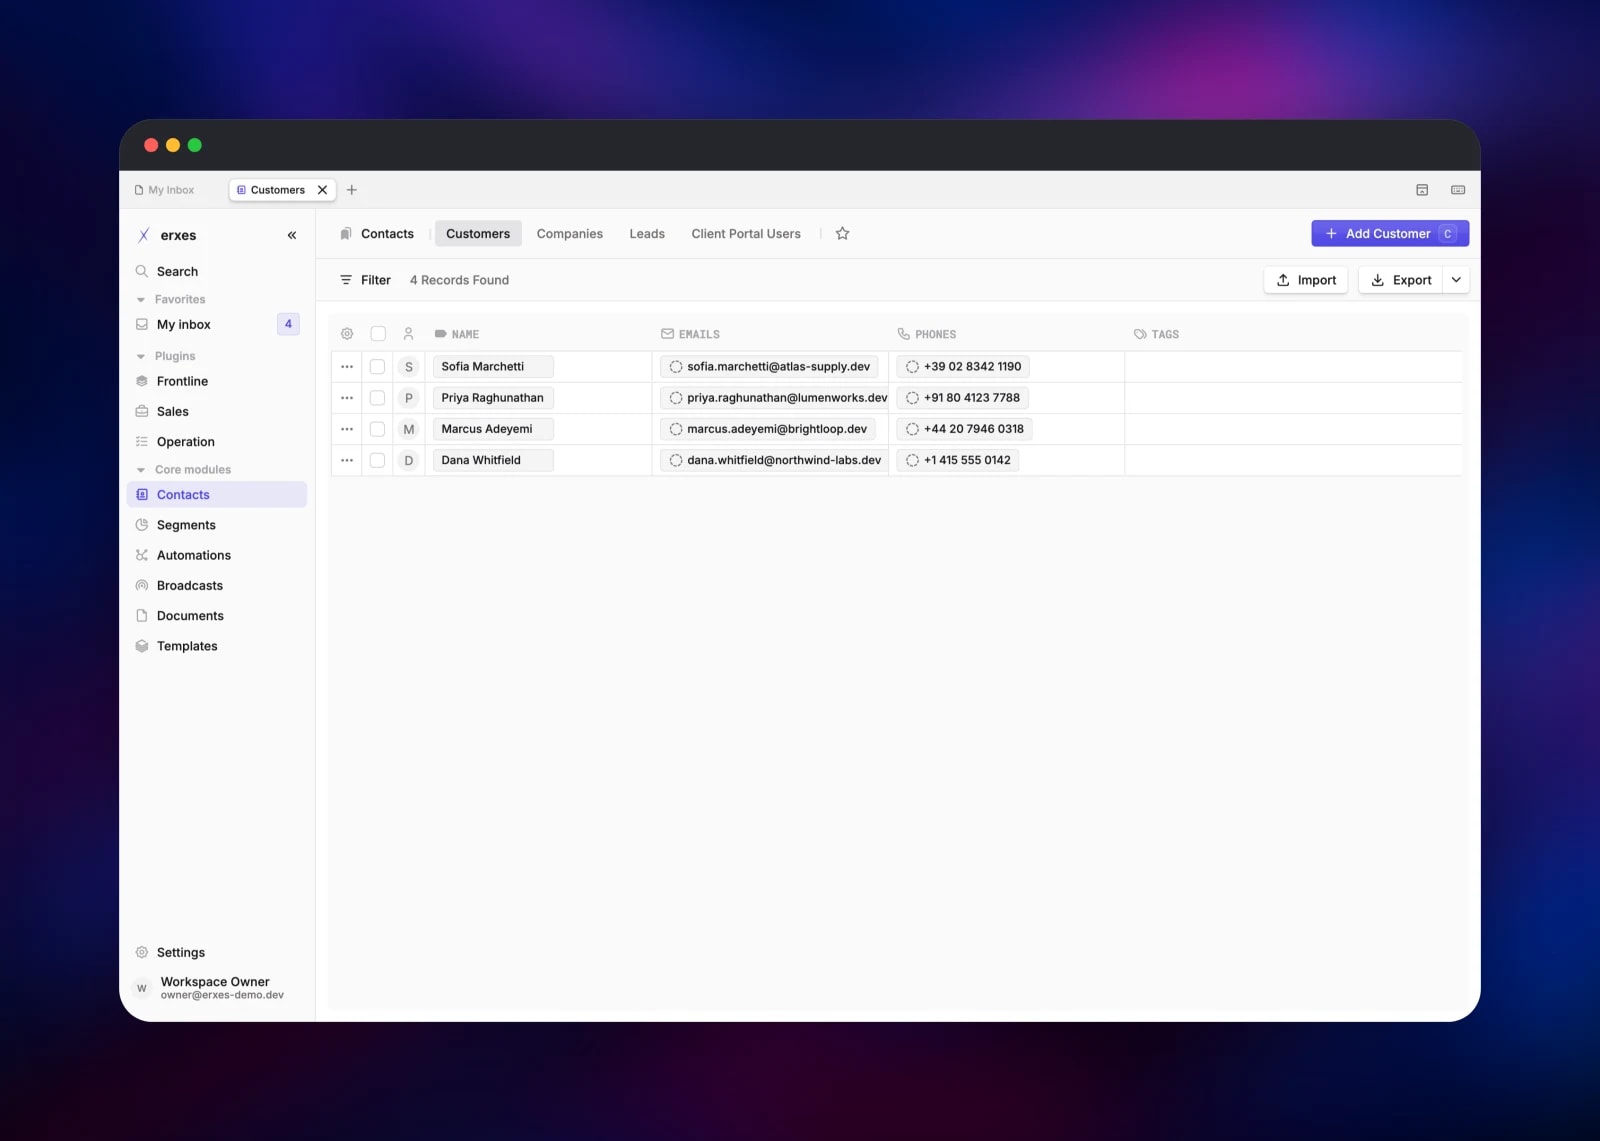Viewport: 1600px width, 1141px height.
Task: Open a new tab with plus
Action: 351,190
